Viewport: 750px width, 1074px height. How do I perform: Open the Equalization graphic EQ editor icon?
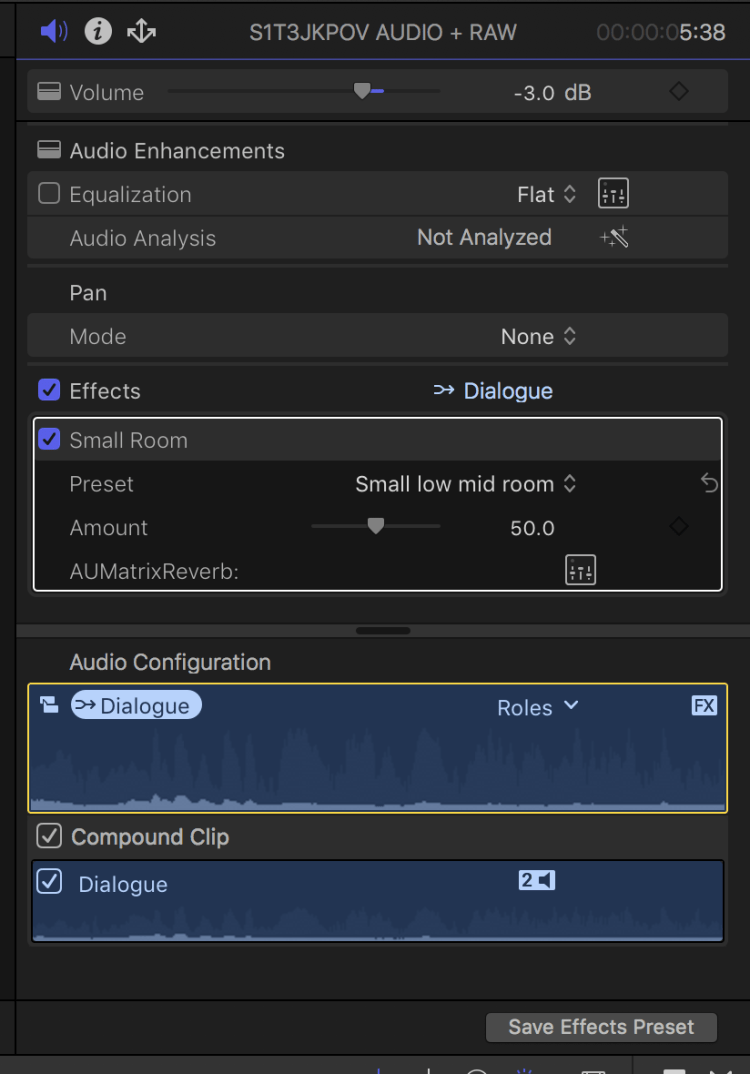coord(613,194)
